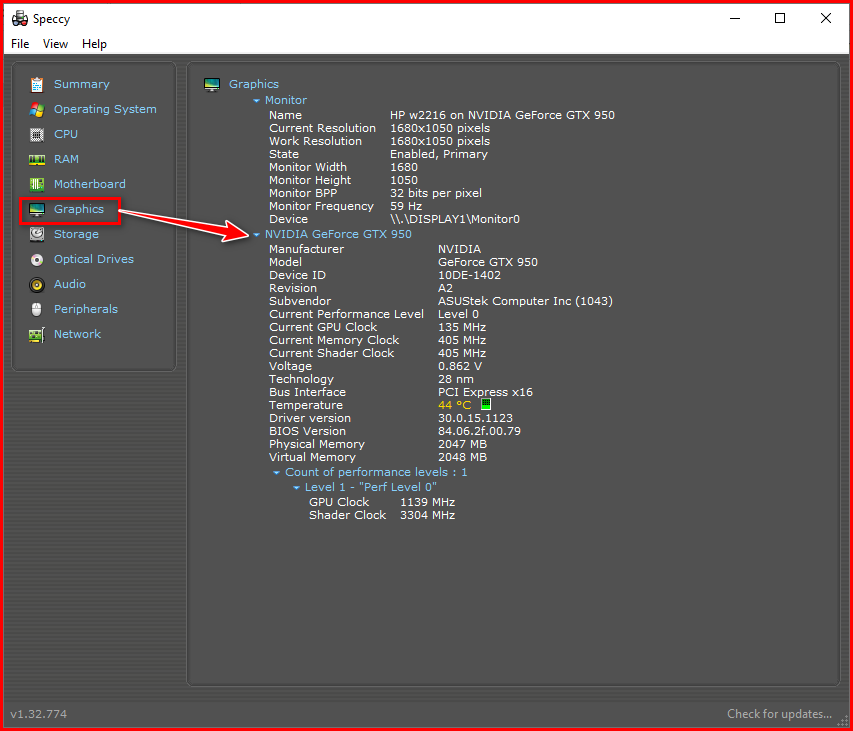Open the Network section

(x=77, y=334)
